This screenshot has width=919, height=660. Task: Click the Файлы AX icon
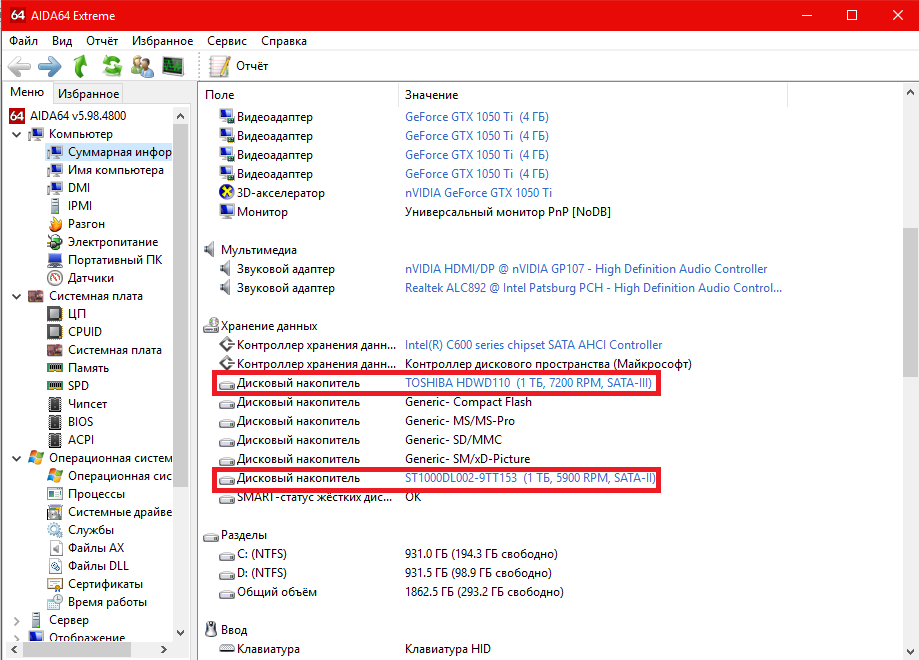(x=56, y=548)
